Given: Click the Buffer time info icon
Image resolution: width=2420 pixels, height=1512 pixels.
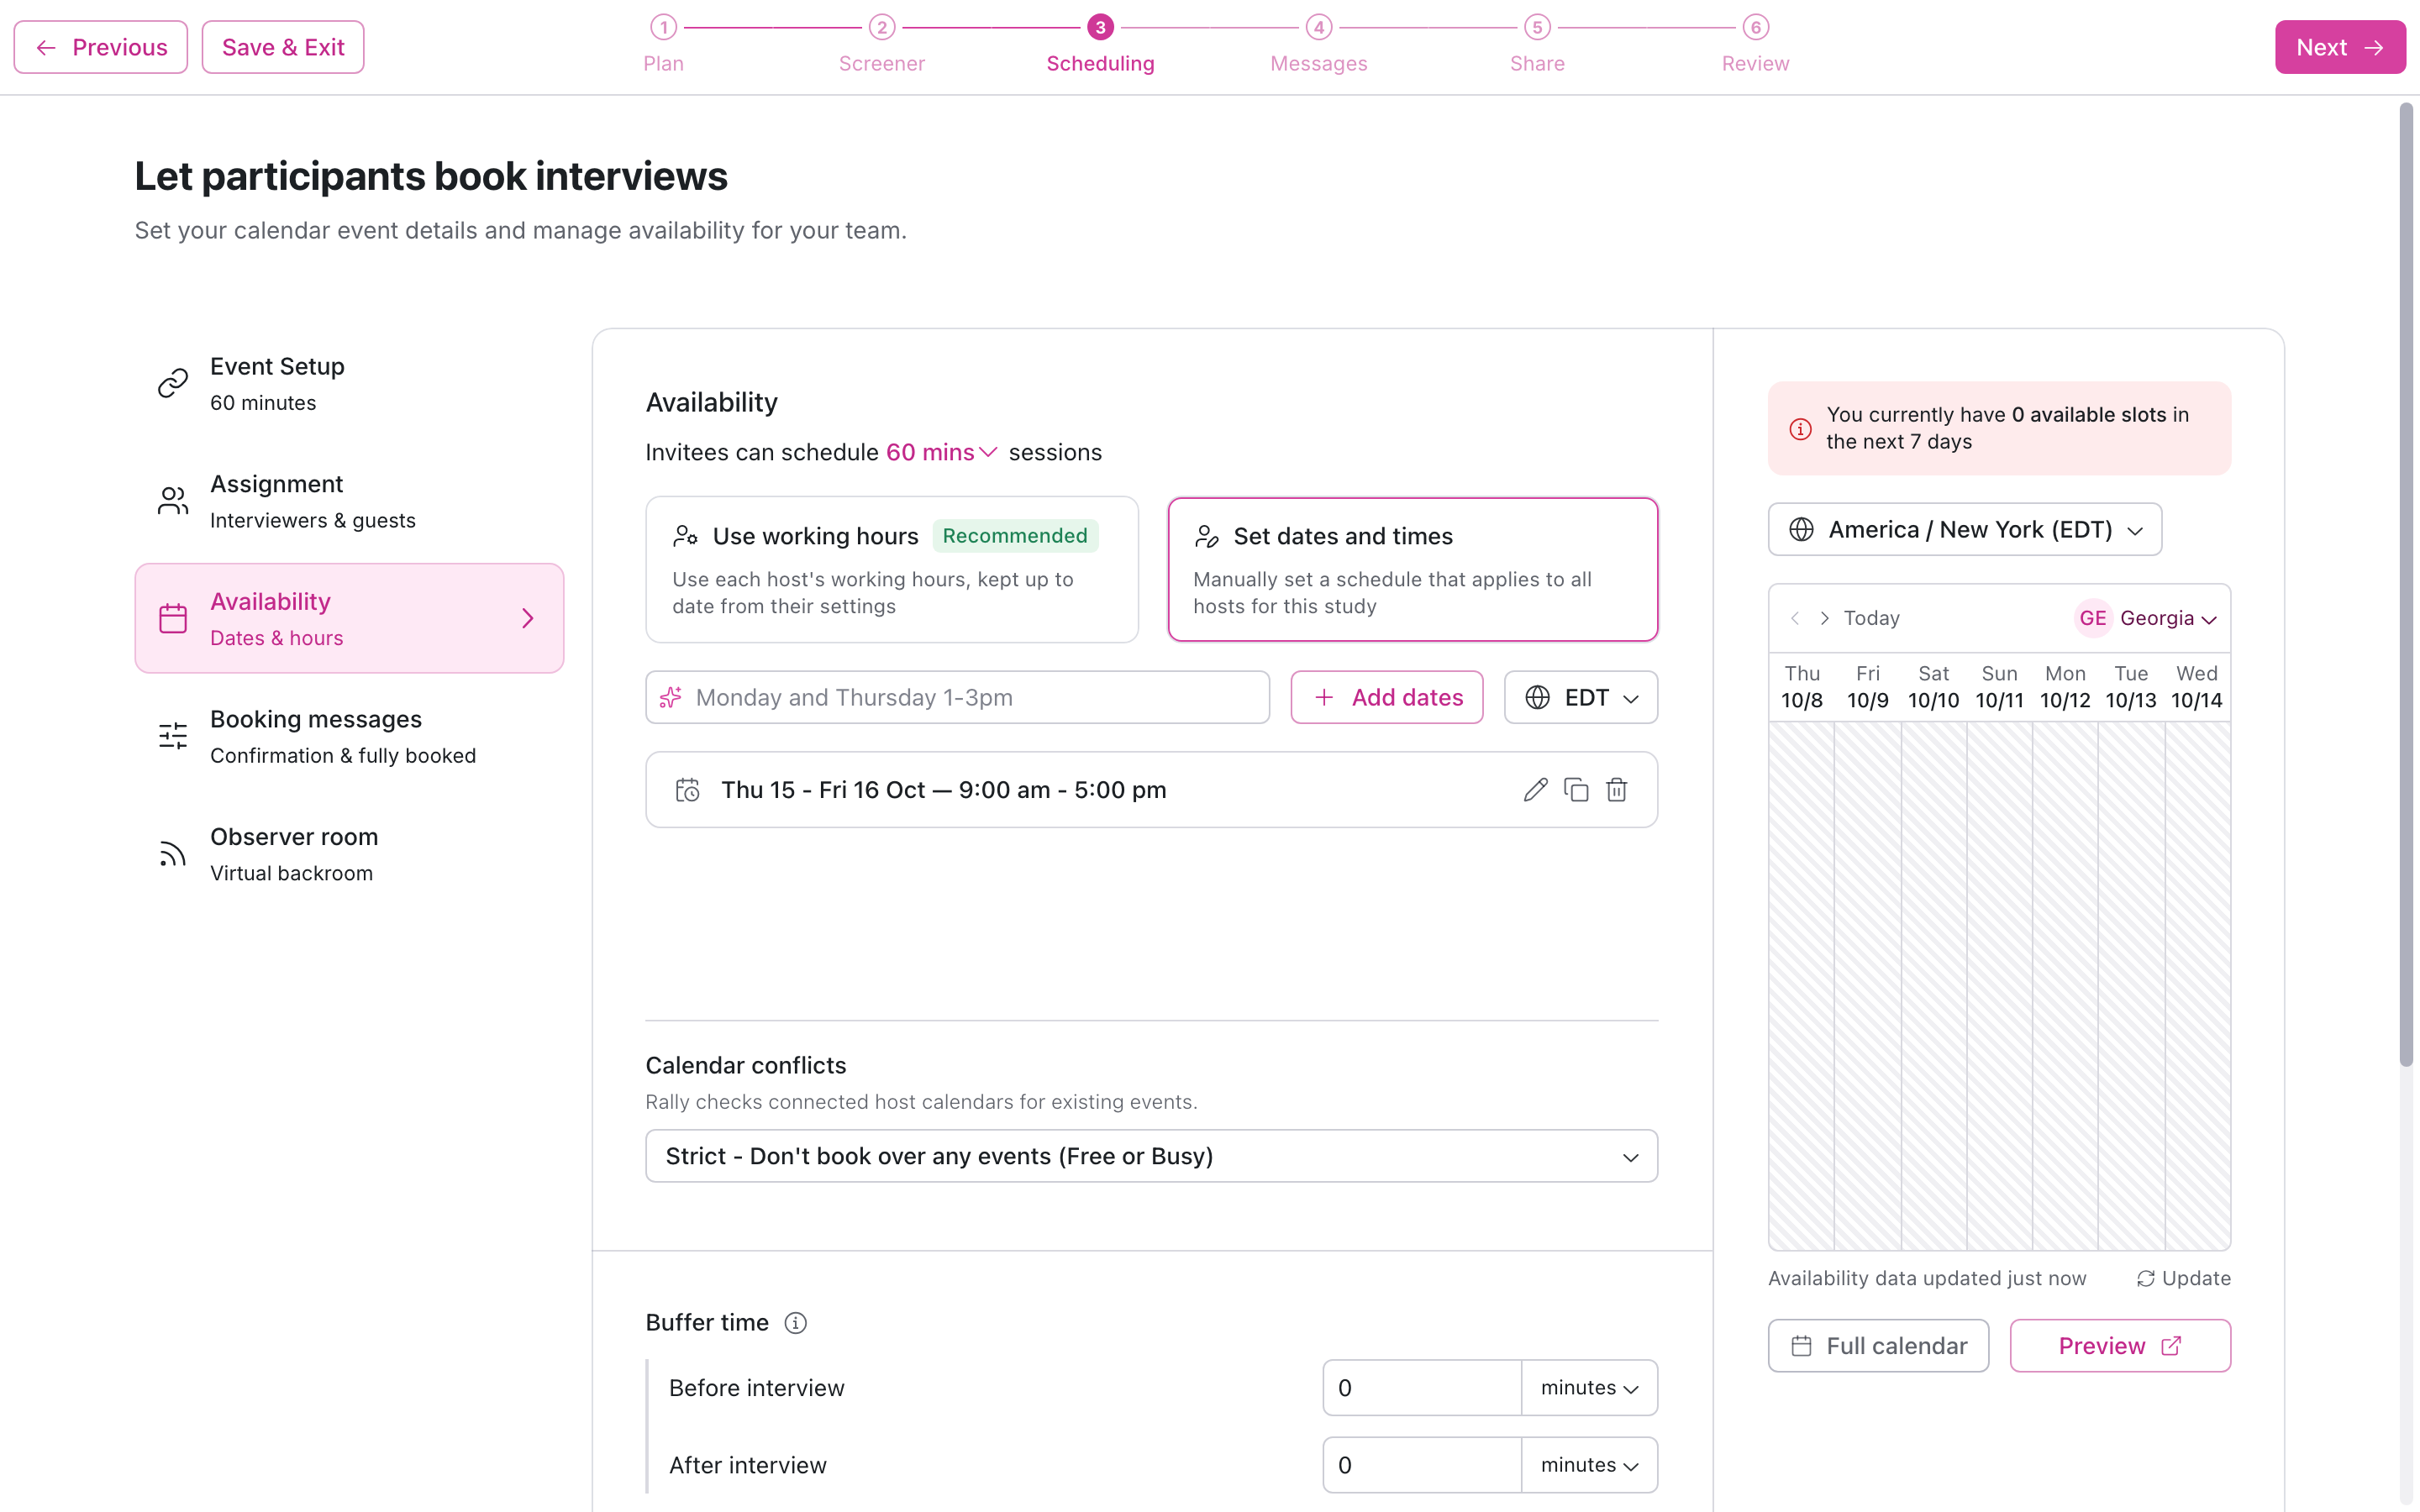Looking at the screenshot, I should [795, 1323].
